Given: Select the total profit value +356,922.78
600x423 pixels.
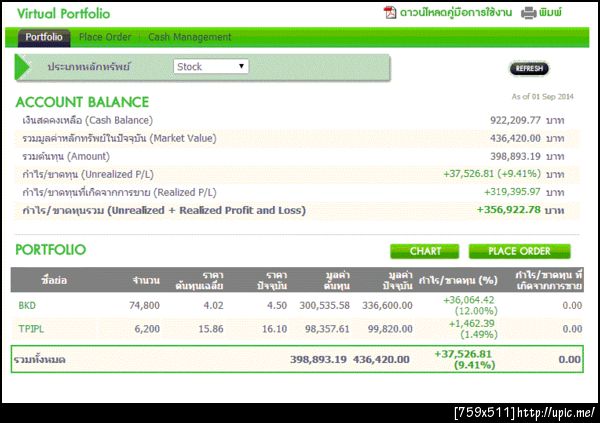Looking at the screenshot, I should tap(509, 210).
